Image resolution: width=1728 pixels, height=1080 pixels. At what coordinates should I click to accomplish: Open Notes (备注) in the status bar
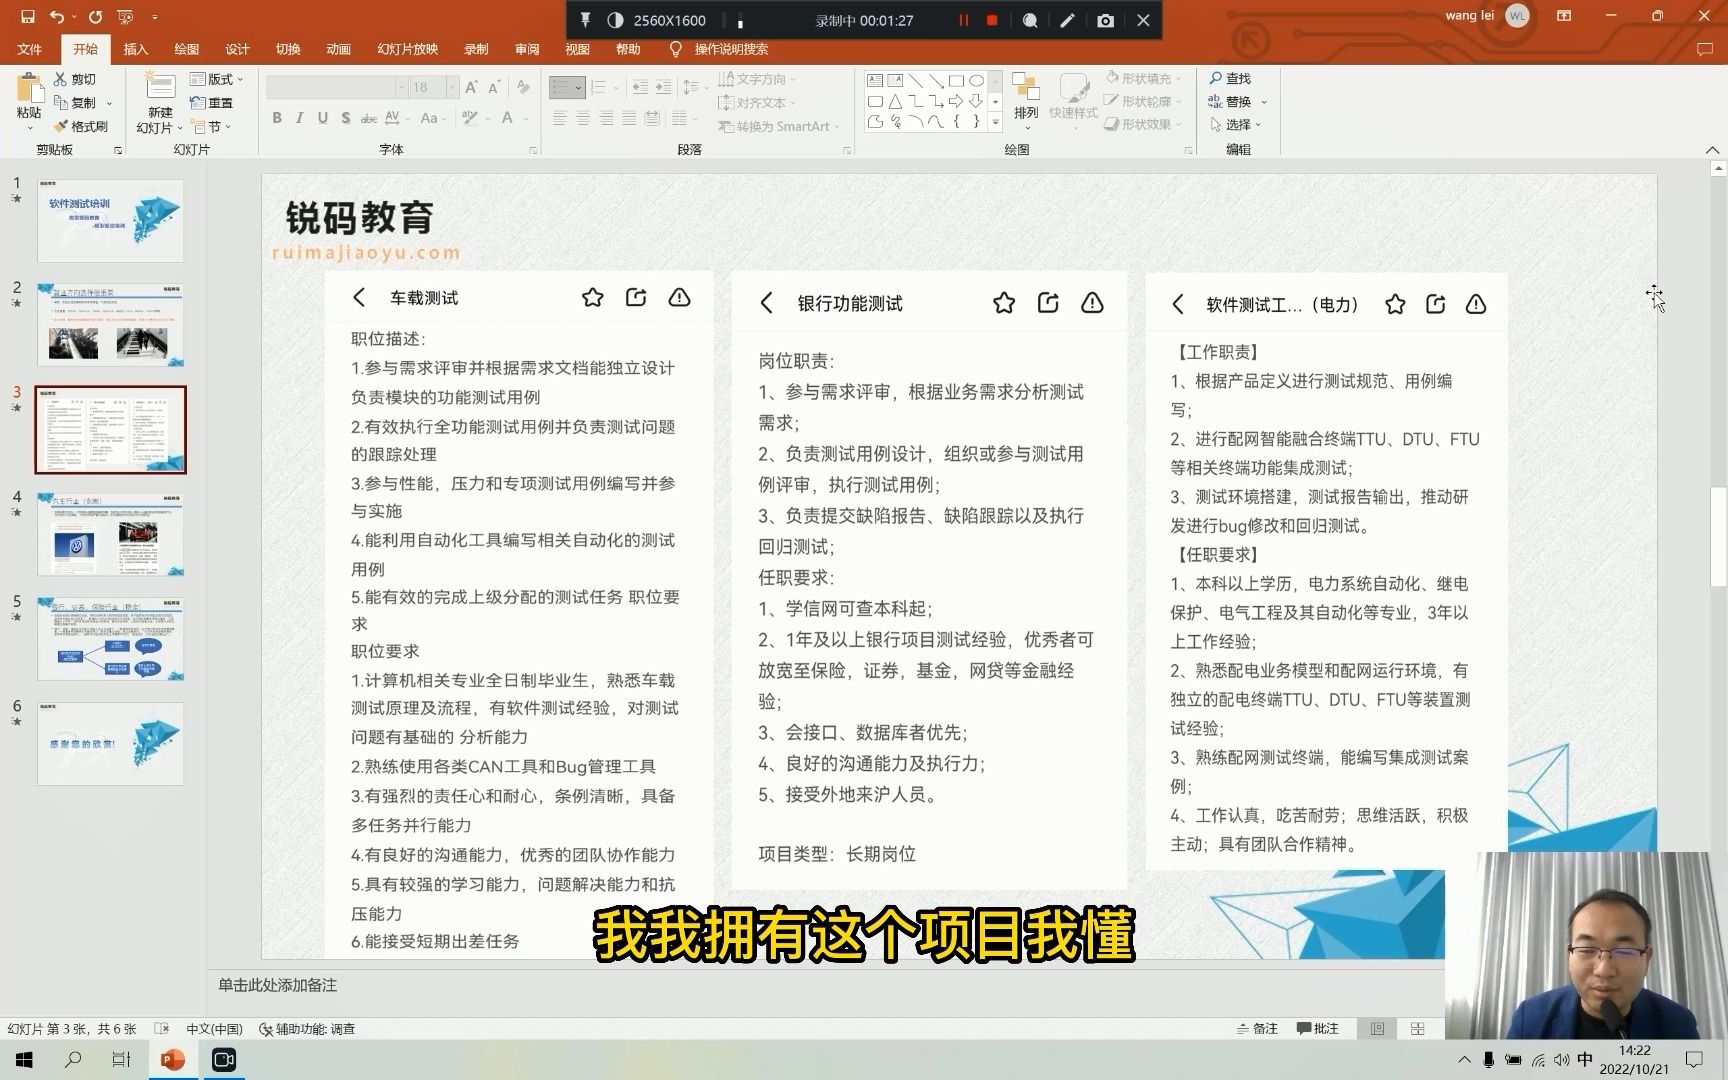[x=1257, y=1028]
